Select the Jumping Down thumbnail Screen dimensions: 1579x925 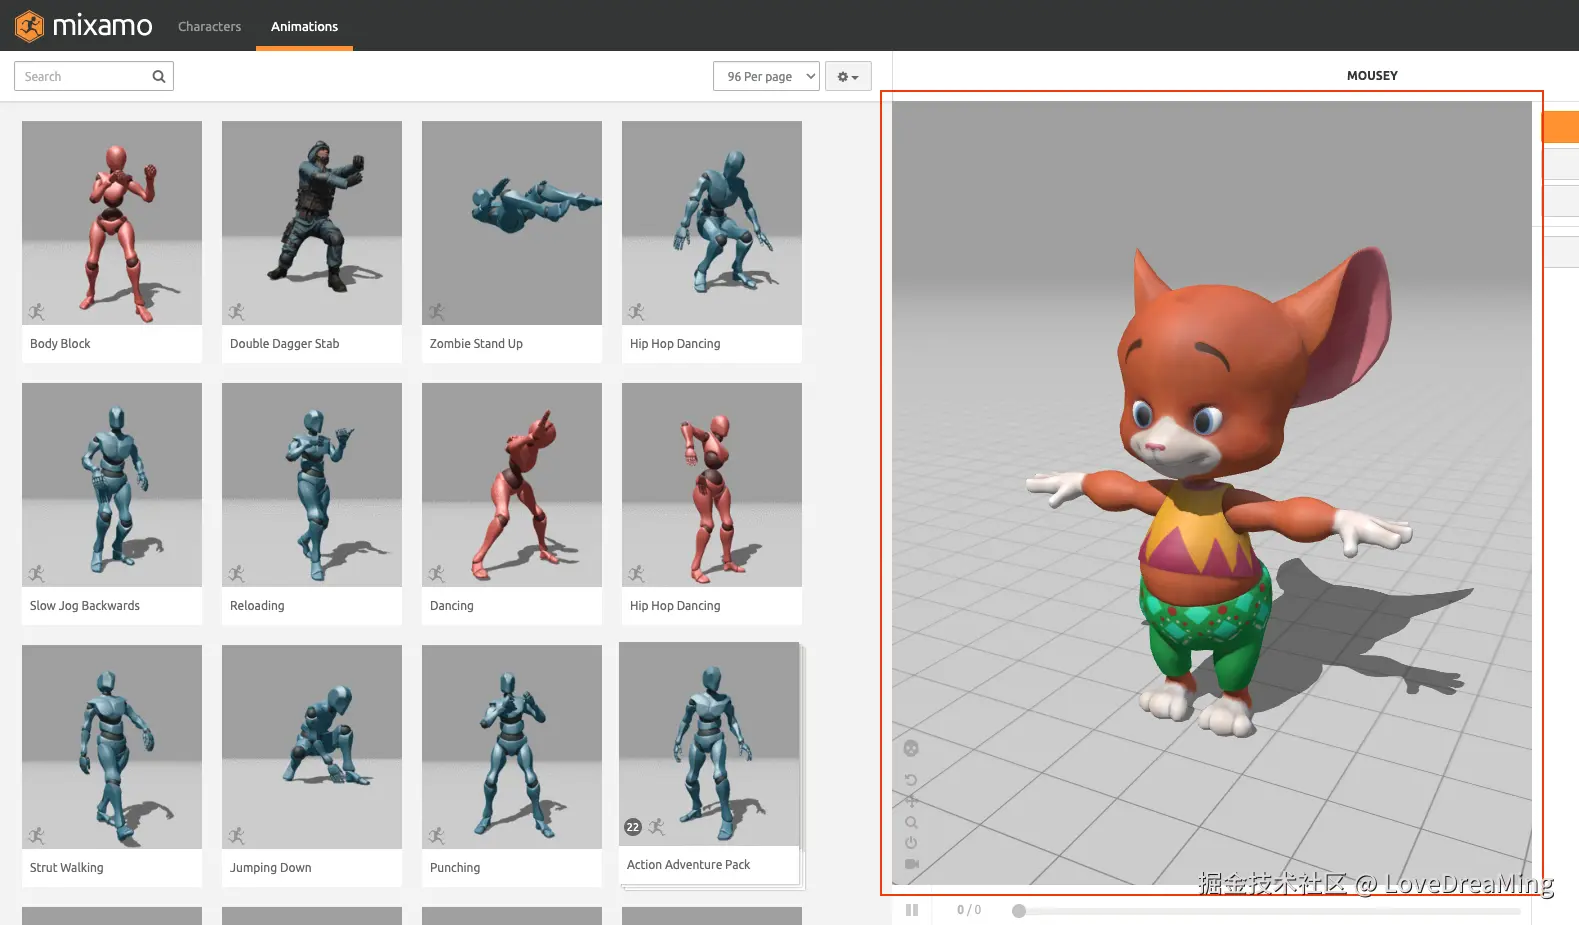tap(312, 747)
